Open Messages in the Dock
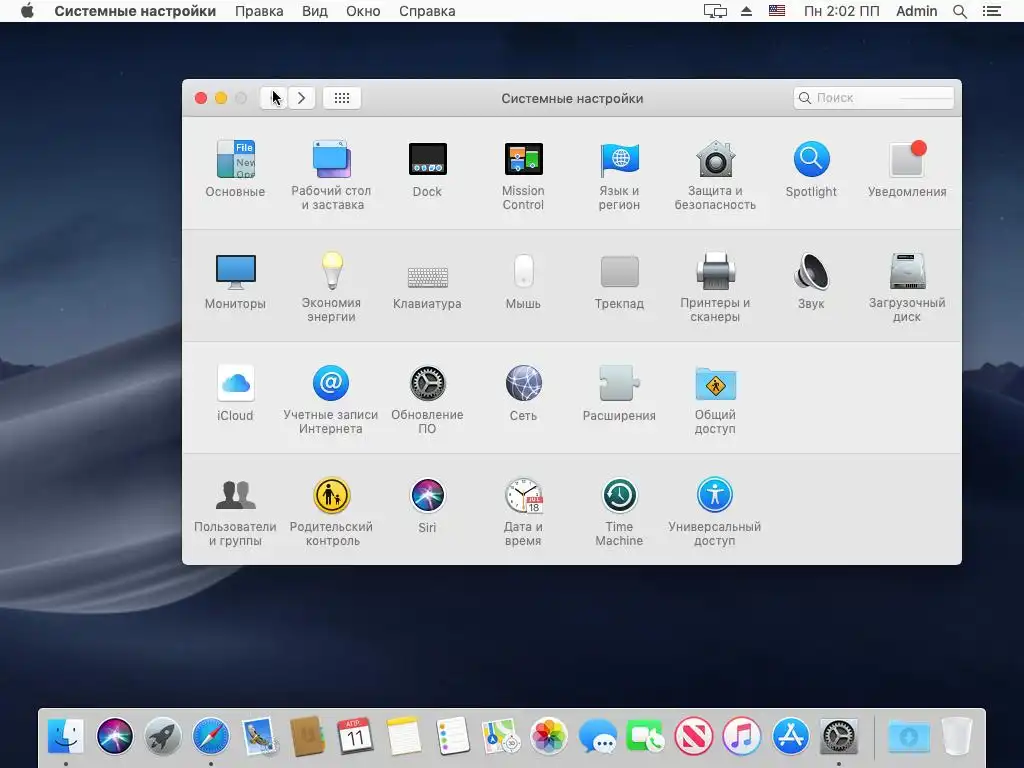The width and height of the screenshot is (1024, 768). click(597, 736)
